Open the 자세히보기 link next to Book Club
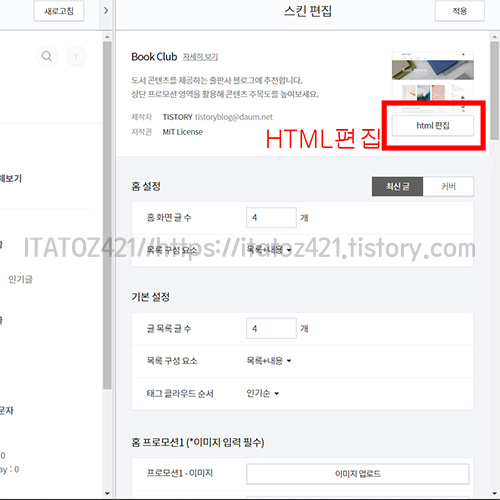Image resolution: width=500 pixels, height=500 pixels. (200, 57)
